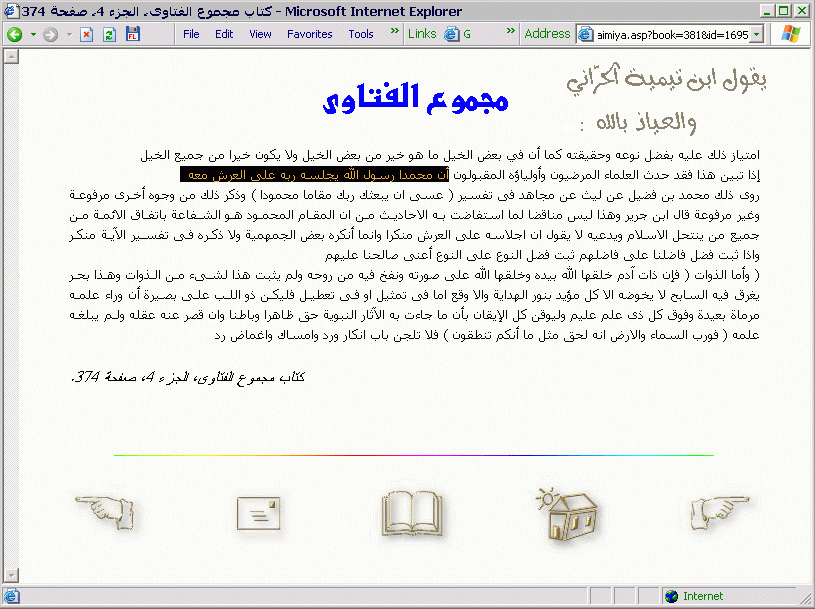Click the open book icon
The height and width of the screenshot is (609, 815).
pyautogui.click(x=412, y=513)
